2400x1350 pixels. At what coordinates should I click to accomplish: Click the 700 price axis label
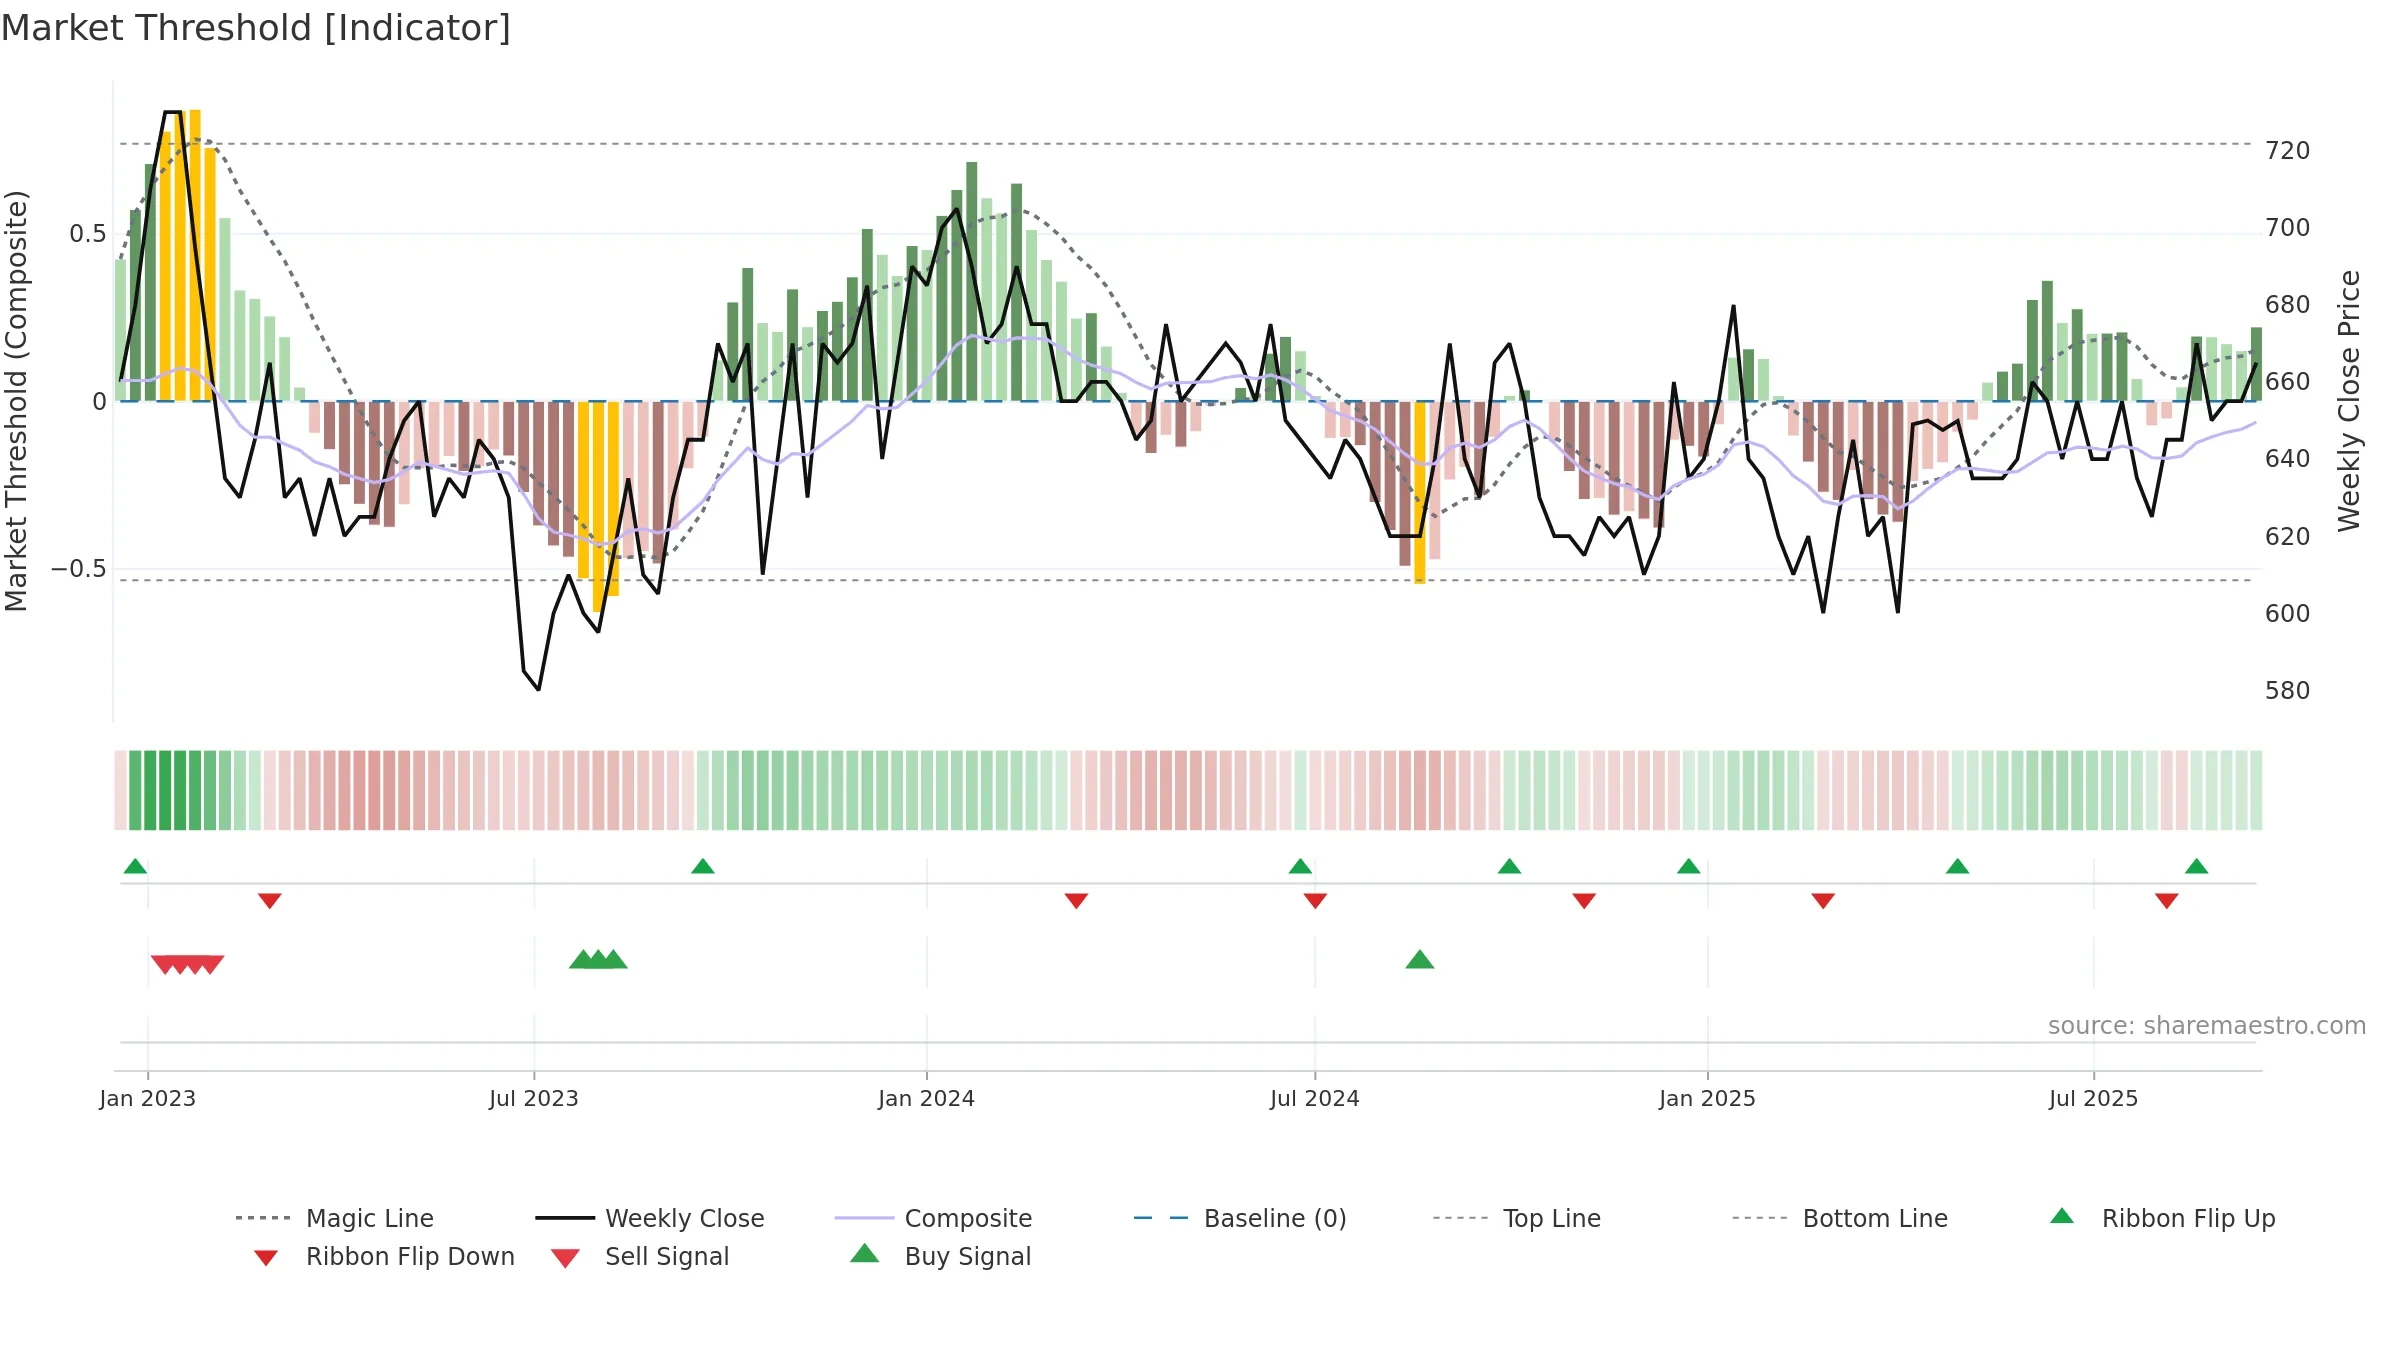2288,228
